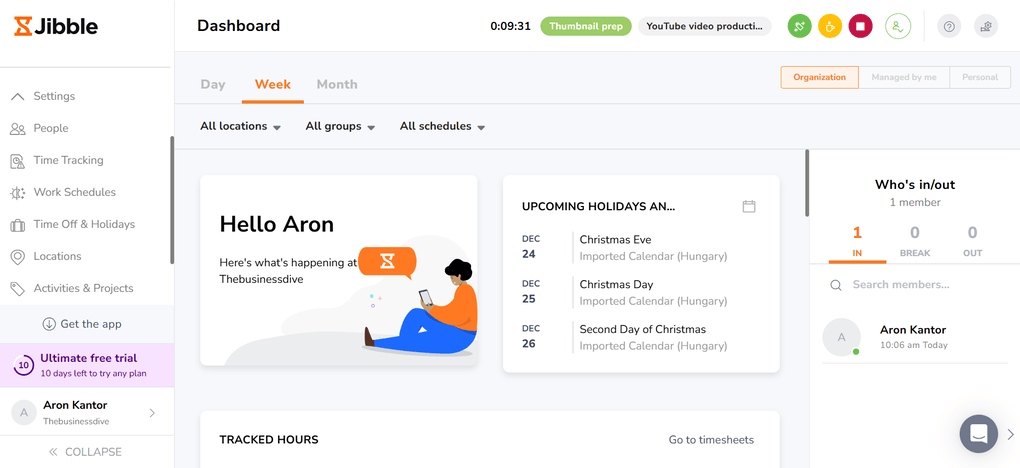Show the IN members tab
Image resolution: width=1020 pixels, height=468 pixels.
click(x=857, y=241)
